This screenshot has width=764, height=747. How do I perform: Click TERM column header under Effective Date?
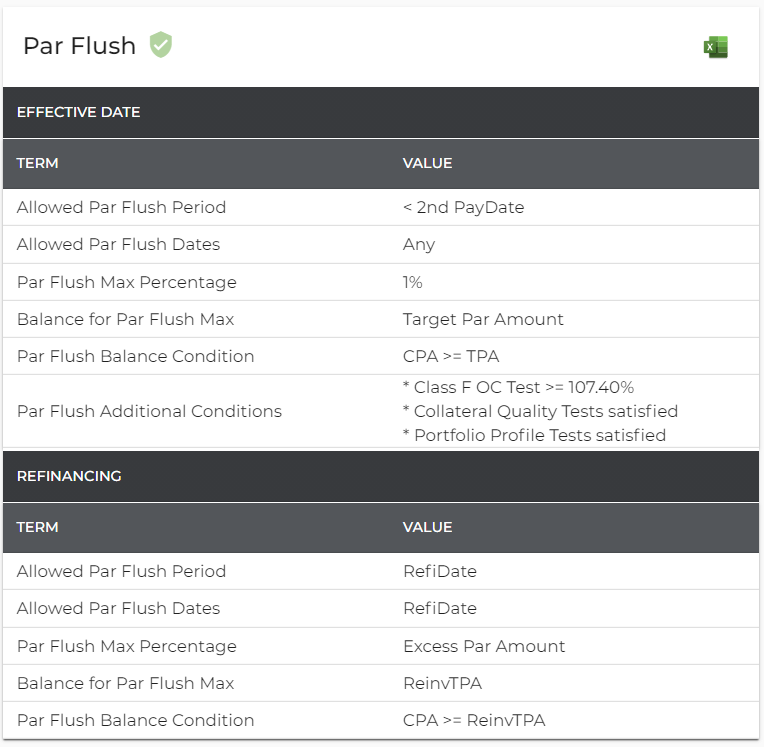pyautogui.click(x=38, y=163)
